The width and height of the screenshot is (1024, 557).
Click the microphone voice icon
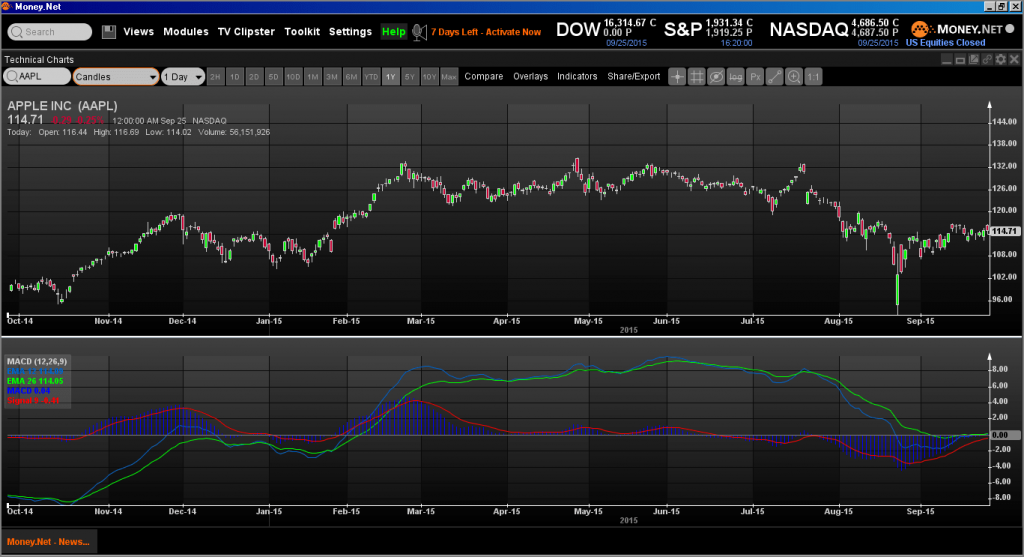pos(419,31)
